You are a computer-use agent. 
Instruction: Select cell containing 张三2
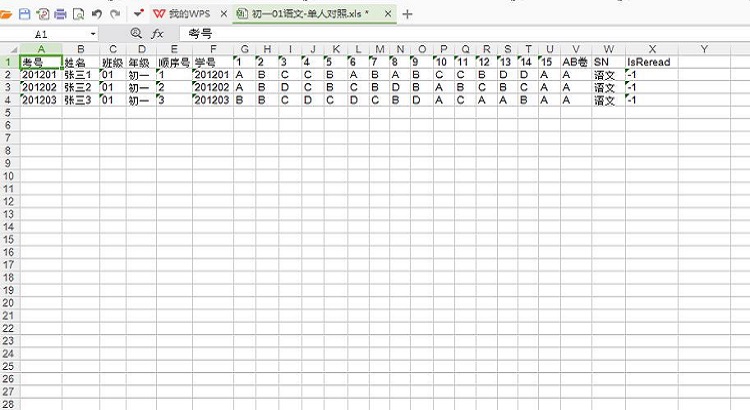[x=80, y=87]
